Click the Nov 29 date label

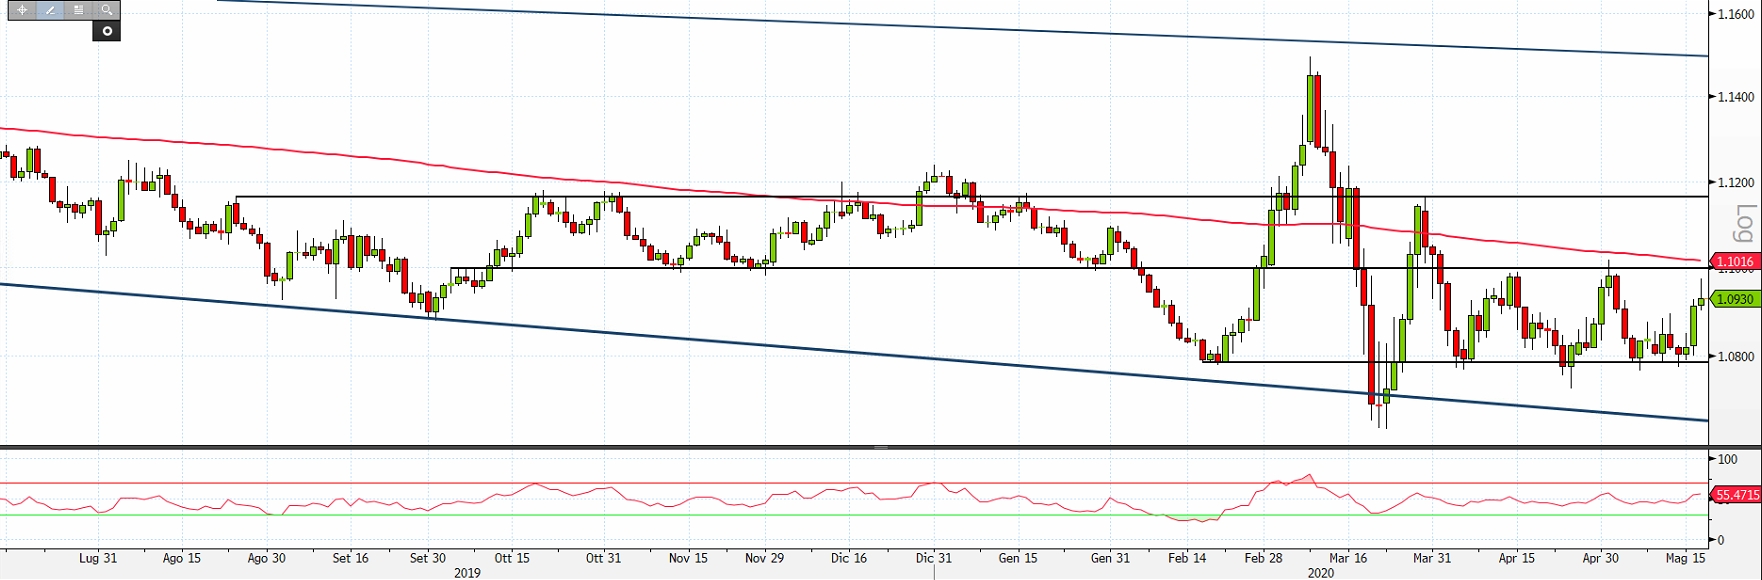pyautogui.click(x=765, y=558)
